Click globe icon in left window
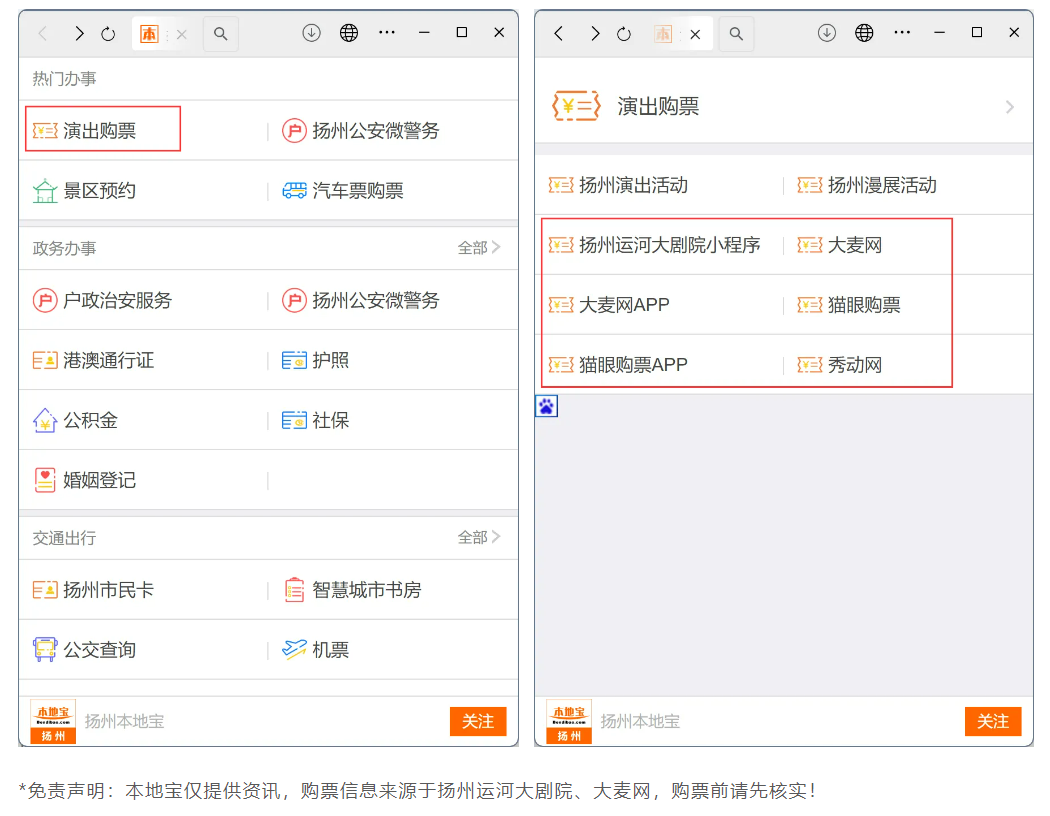 pos(349,32)
